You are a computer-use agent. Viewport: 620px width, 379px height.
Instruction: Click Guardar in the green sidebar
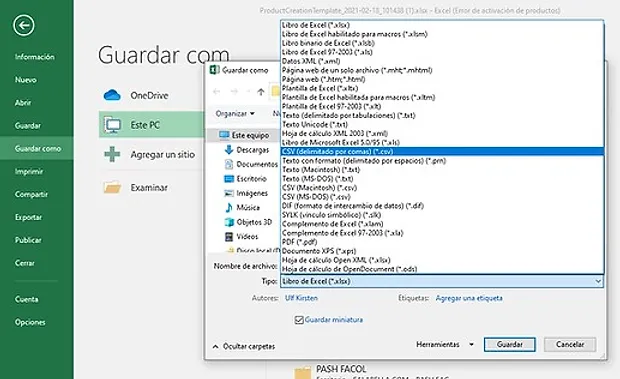click(x=28, y=126)
